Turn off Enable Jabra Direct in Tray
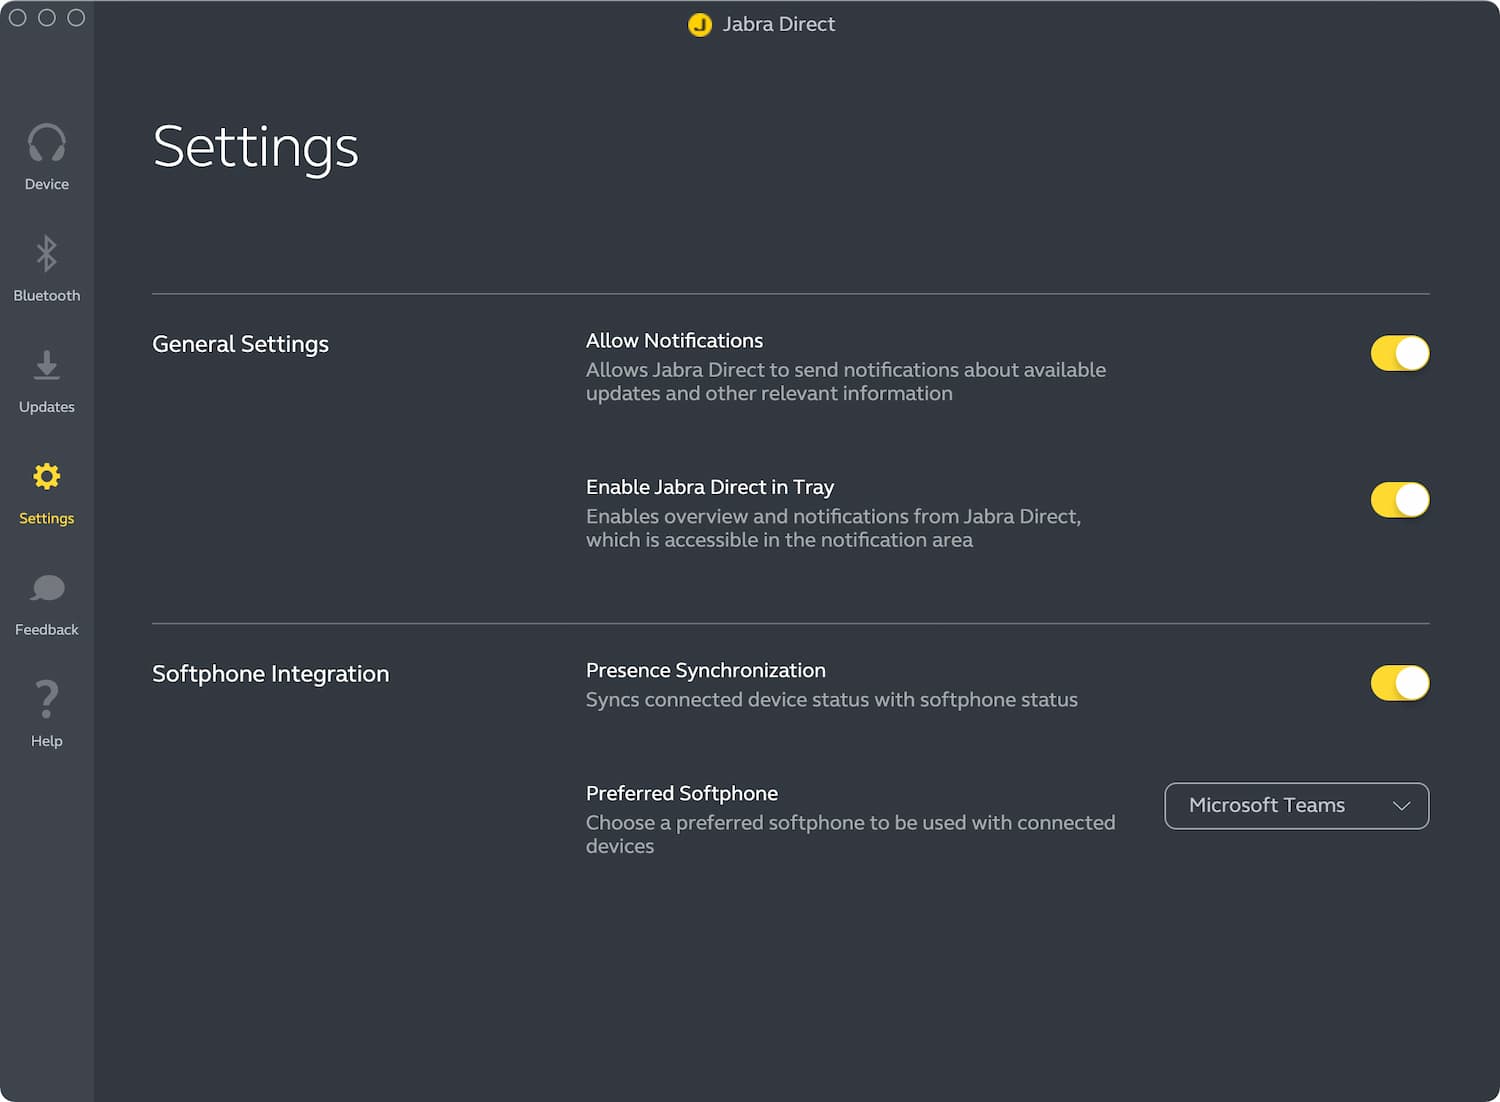This screenshot has width=1500, height=1102. 1399,500
